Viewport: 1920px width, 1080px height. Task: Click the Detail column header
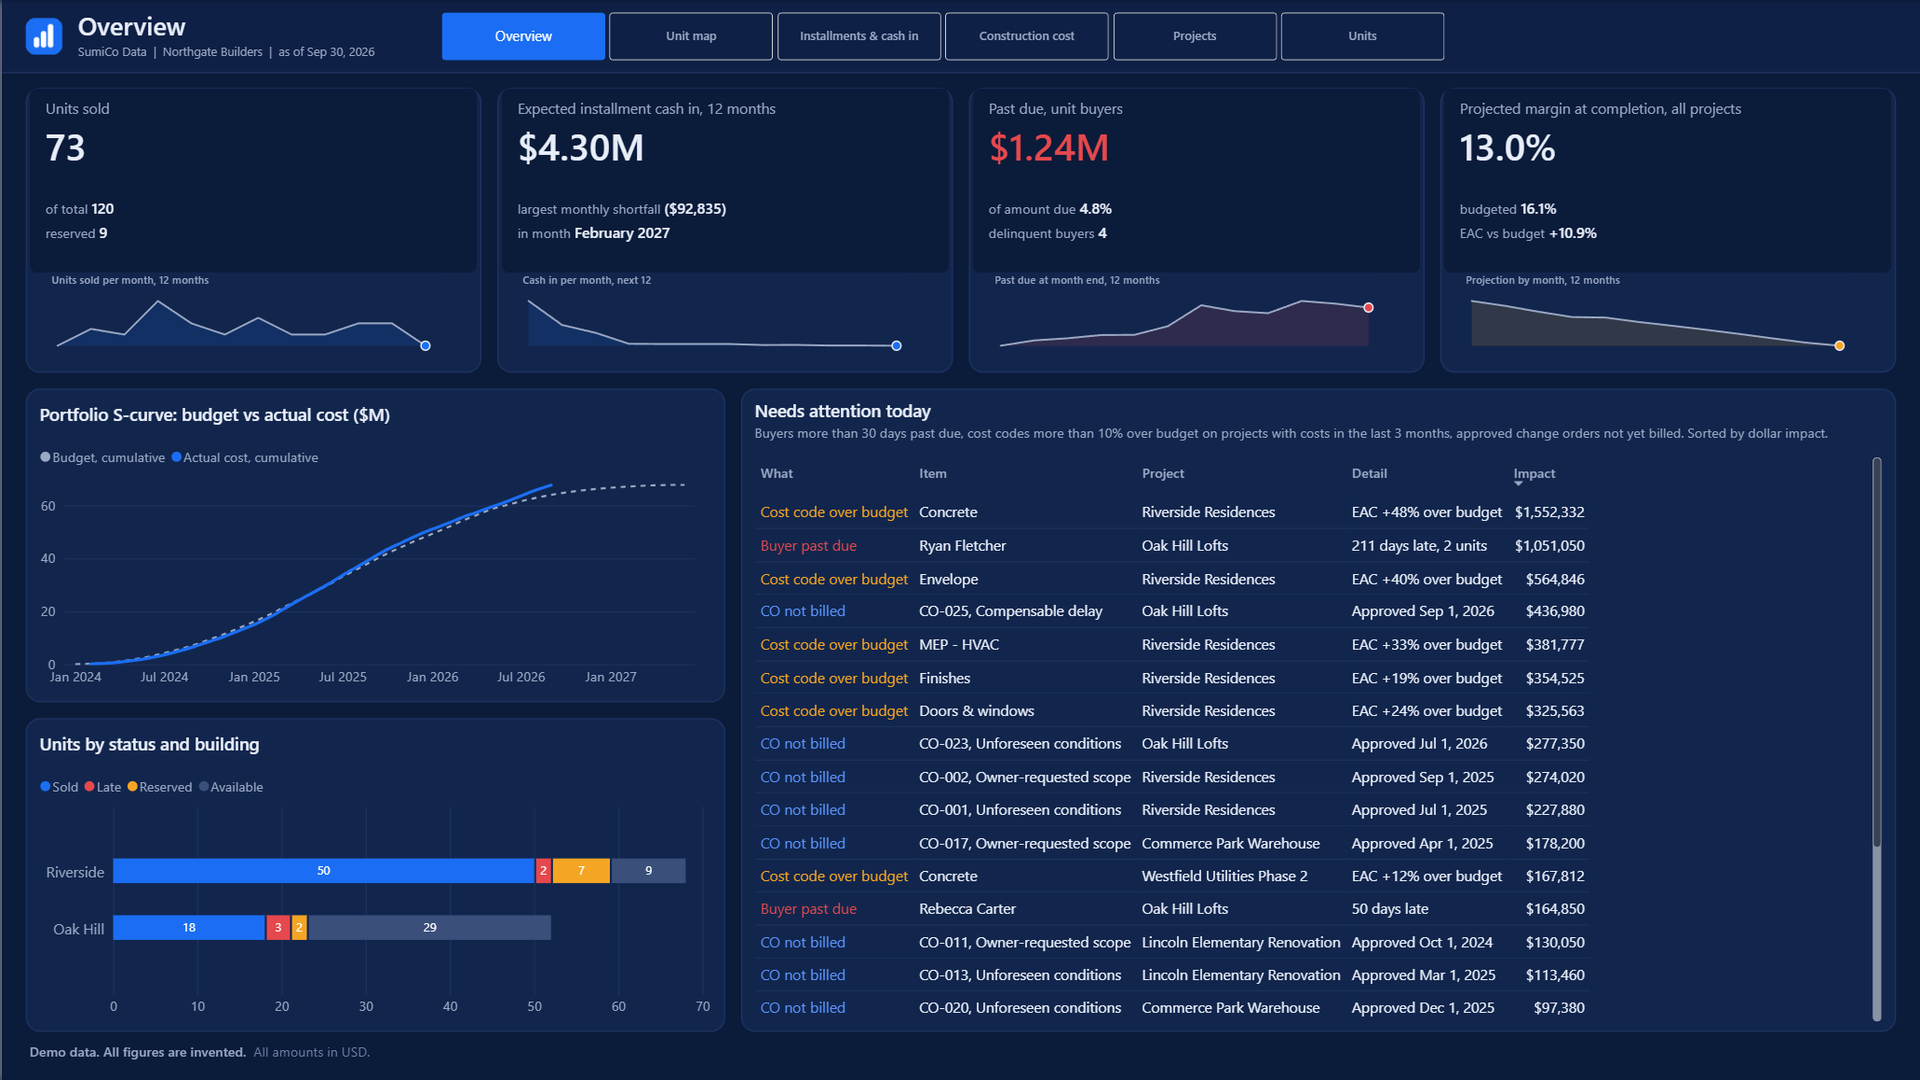pos(1369,474)
